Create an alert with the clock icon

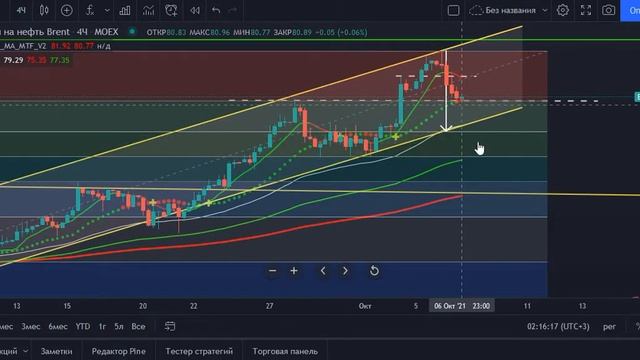click(x=171, y=10)
